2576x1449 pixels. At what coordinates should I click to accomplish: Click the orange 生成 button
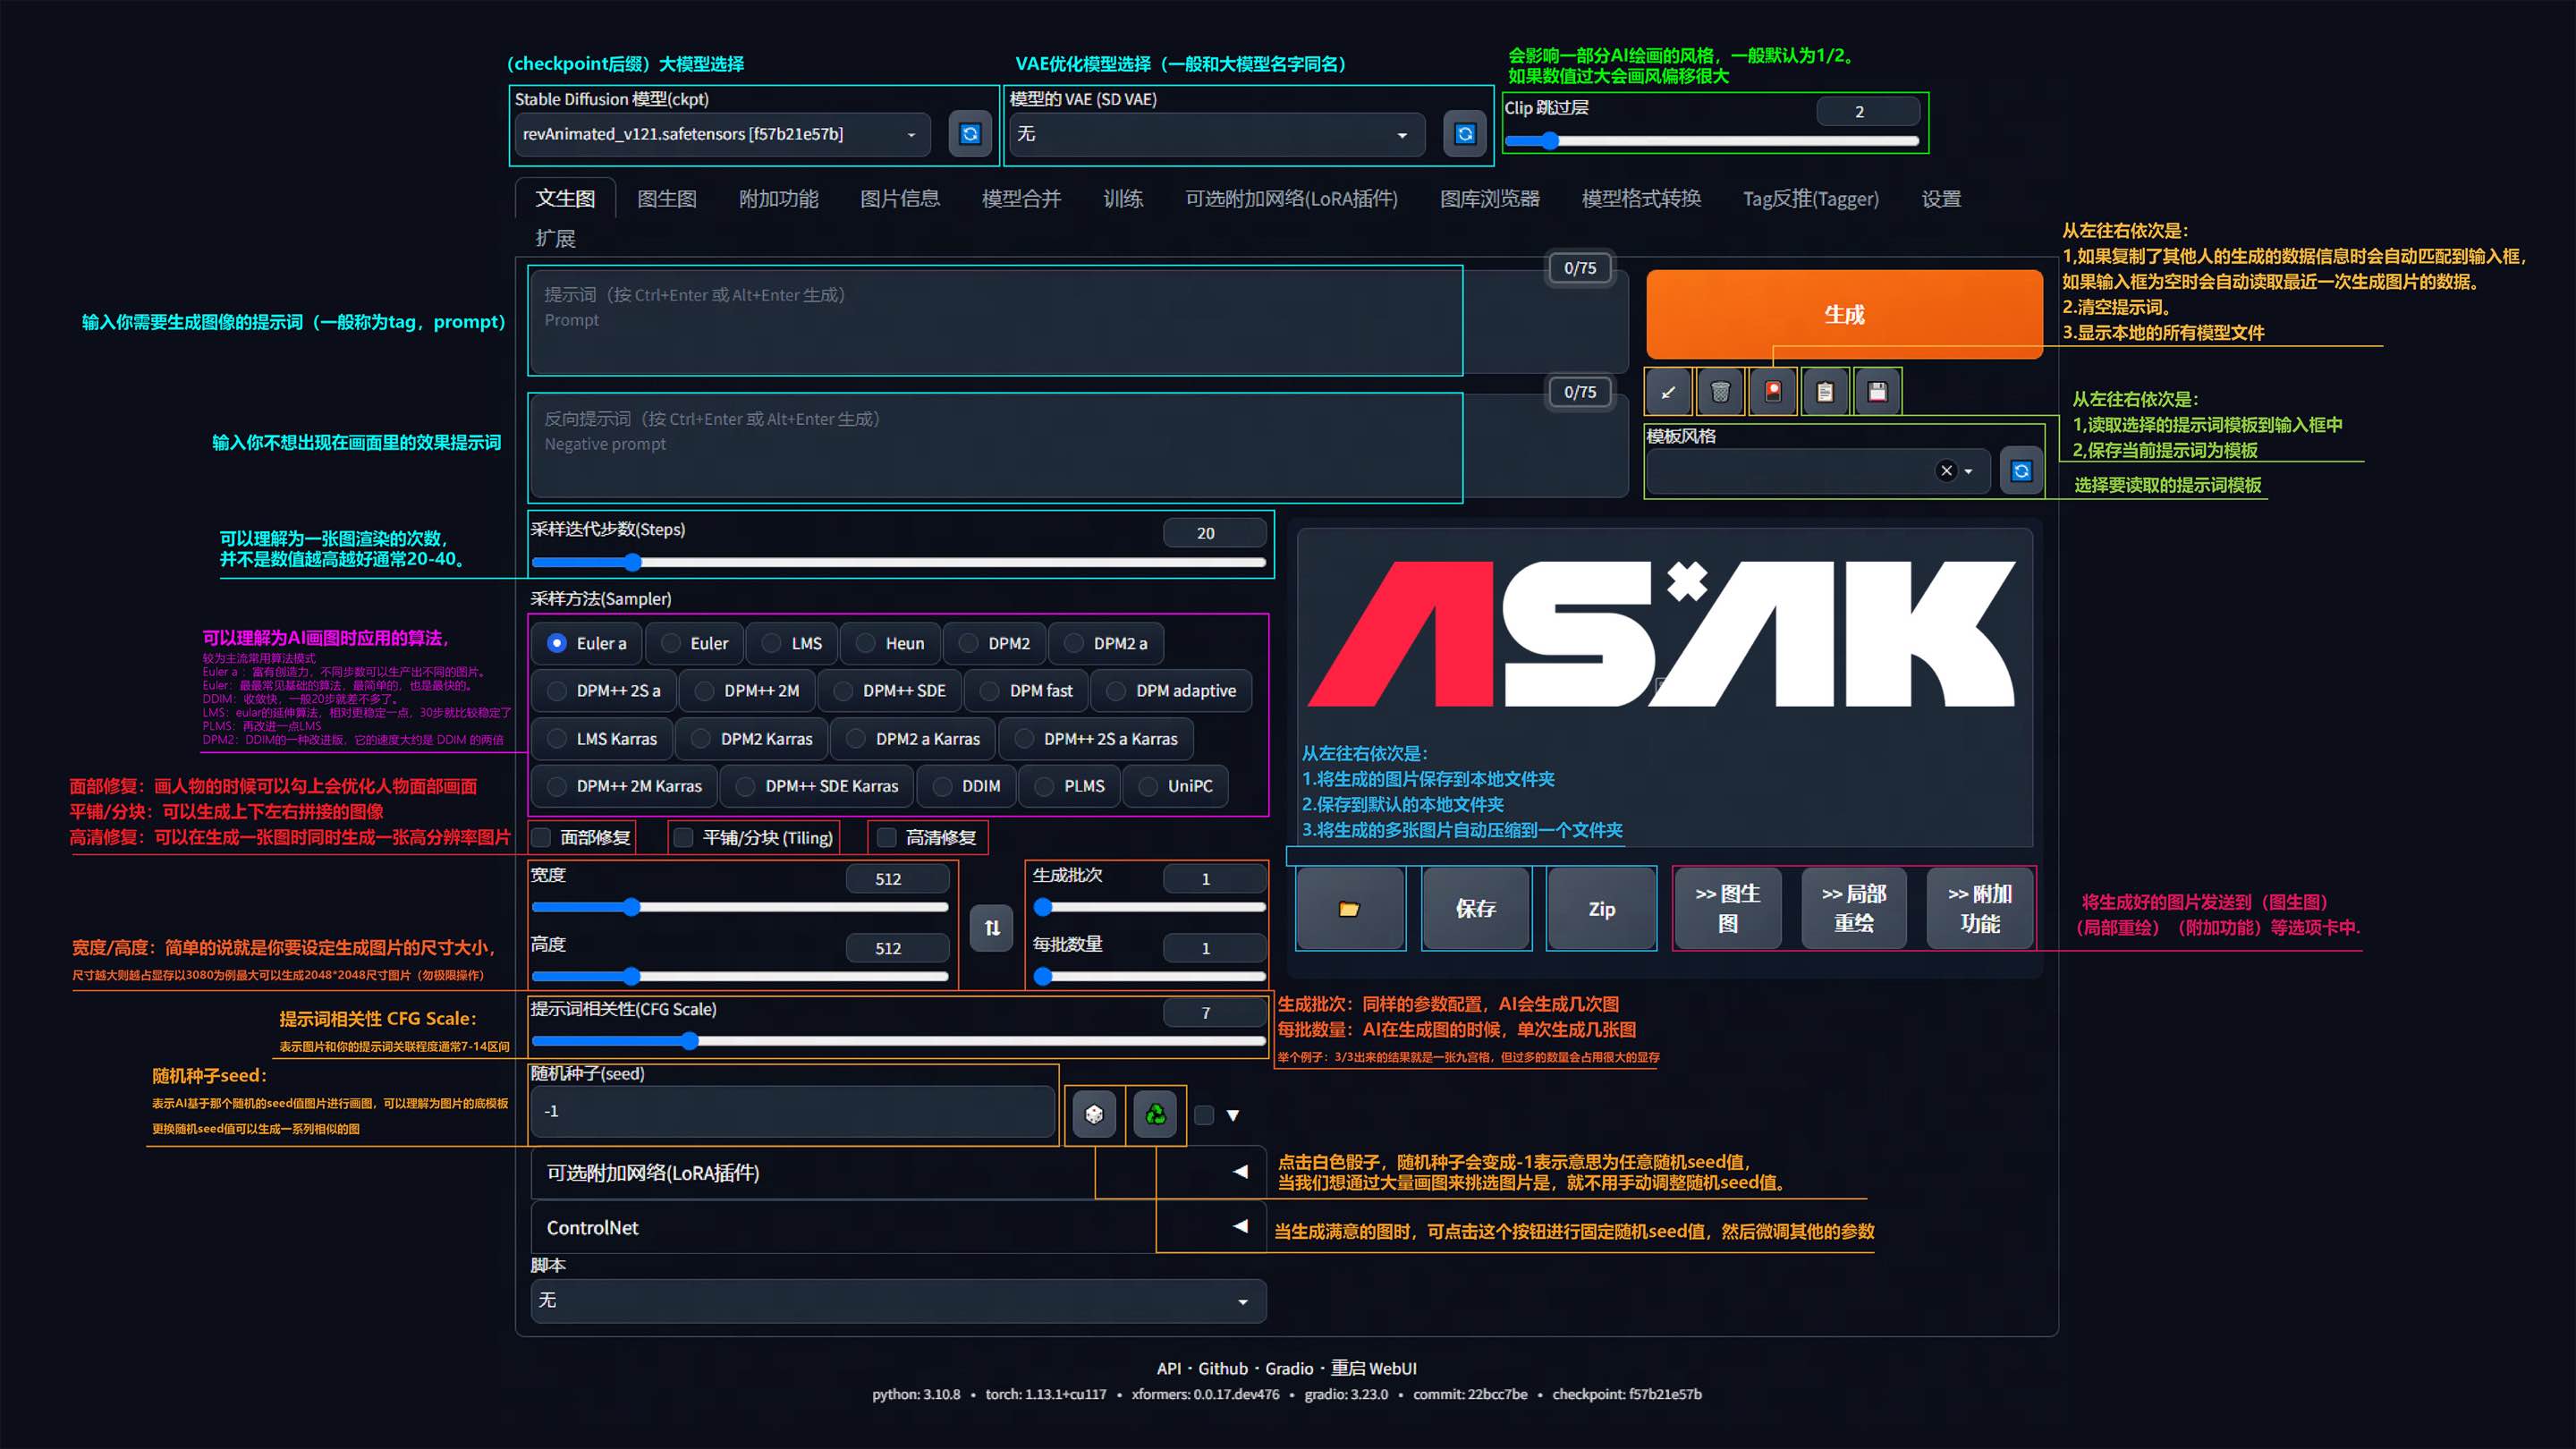coord(1844,314)
